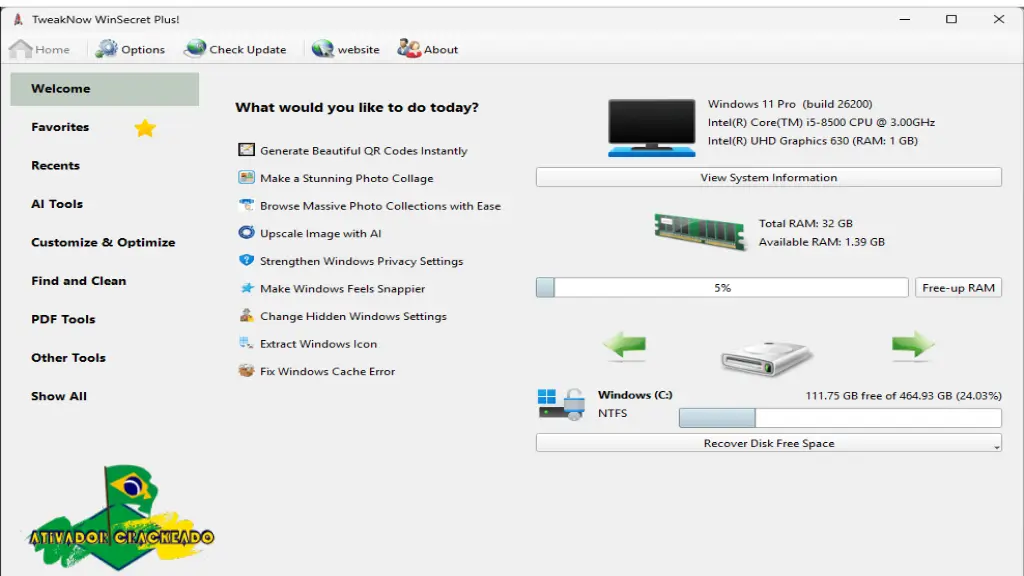Open Customize & Optimize section
This screenshot has height=576, width=1024.
[x=103, y=242]
